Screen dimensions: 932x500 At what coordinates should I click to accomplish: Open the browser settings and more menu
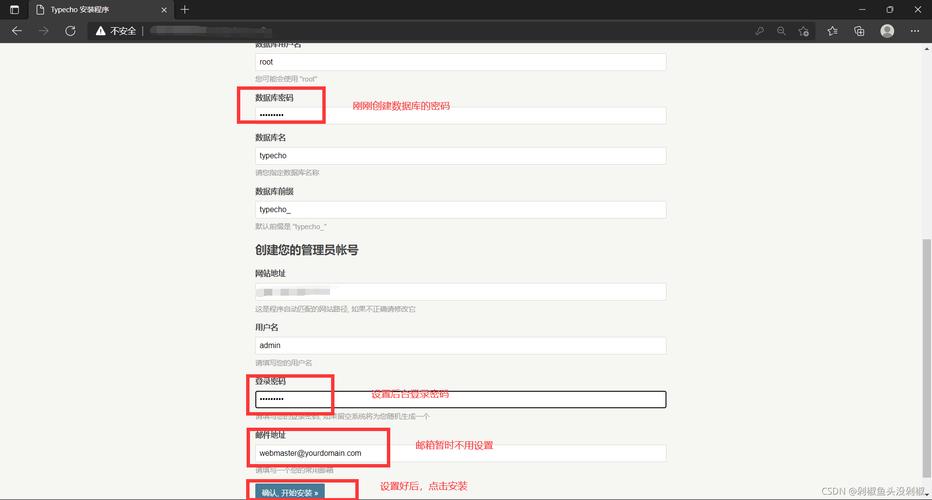tap(914, 31)
